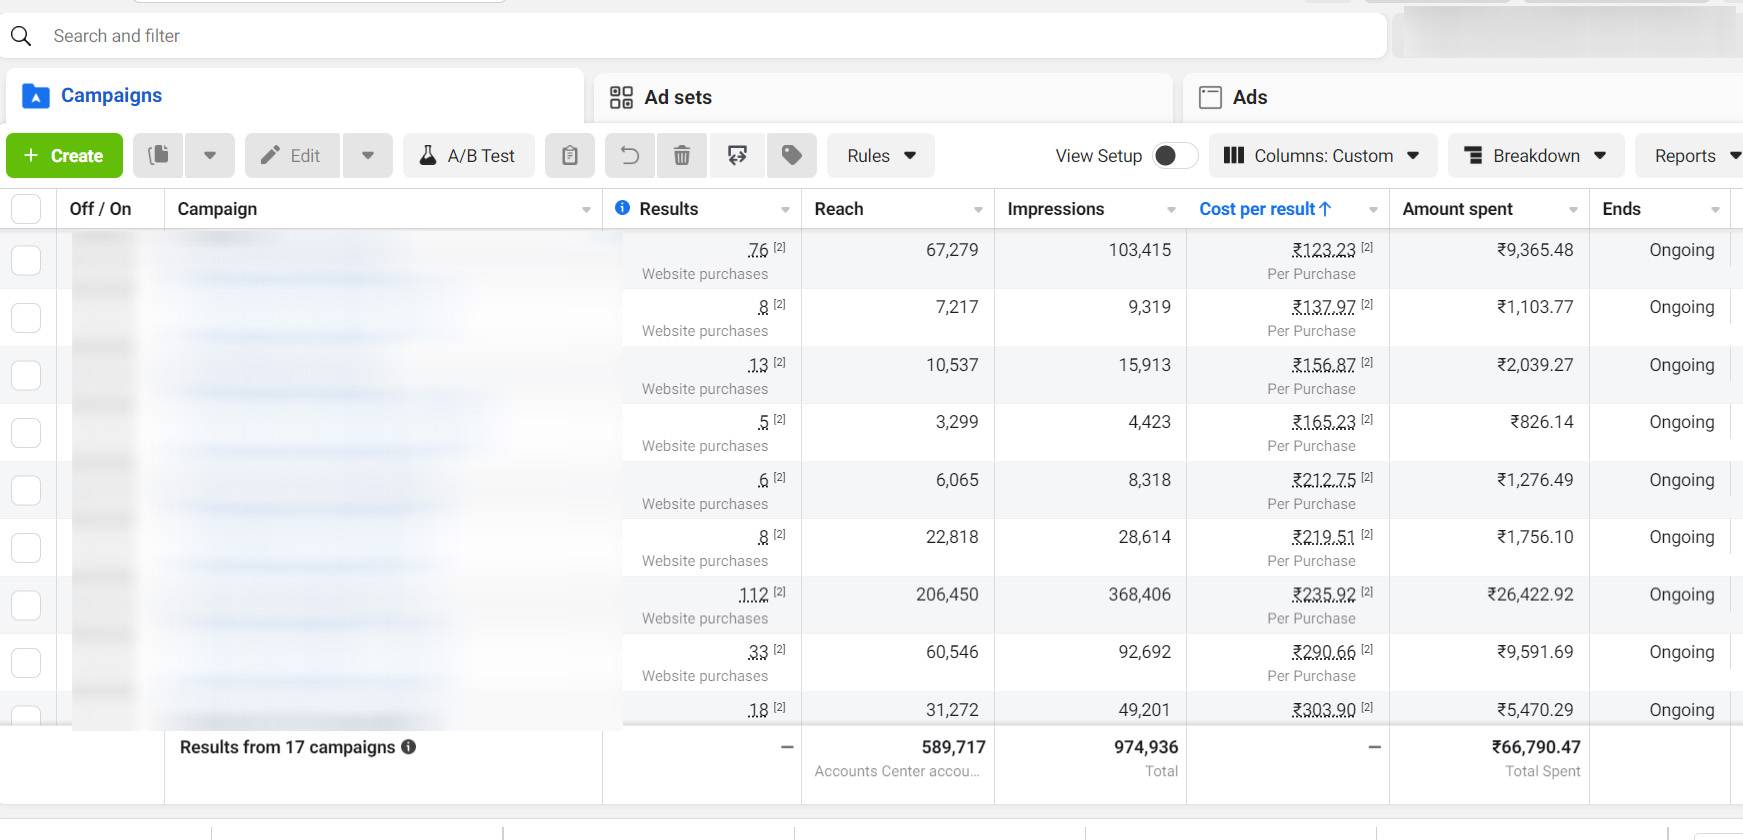The width and height of the screenshot is (1743, 840).
Task: Toggle the View Setup switch
Action: [x=1174, y=155]
